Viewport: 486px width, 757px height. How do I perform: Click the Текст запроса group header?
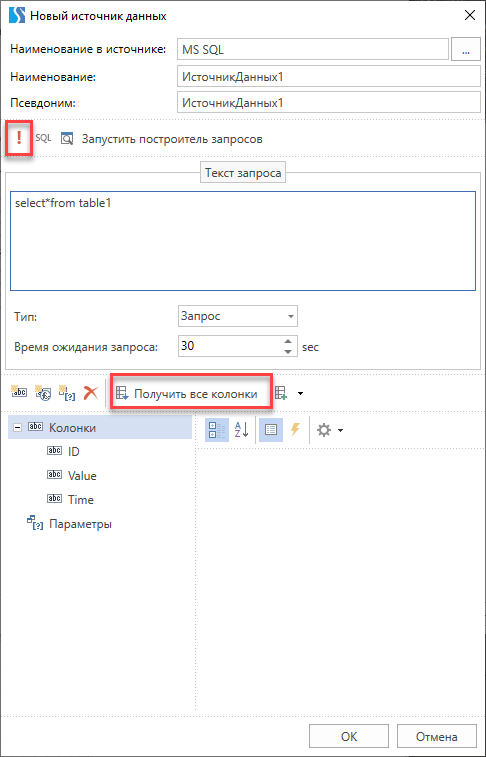pos(243,173)
